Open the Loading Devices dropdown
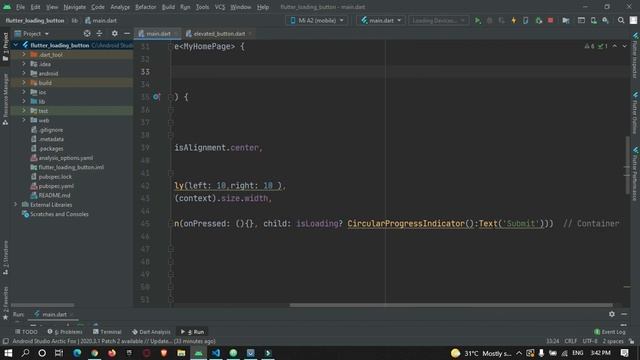 pyautogui.click(x=438, y=20)
